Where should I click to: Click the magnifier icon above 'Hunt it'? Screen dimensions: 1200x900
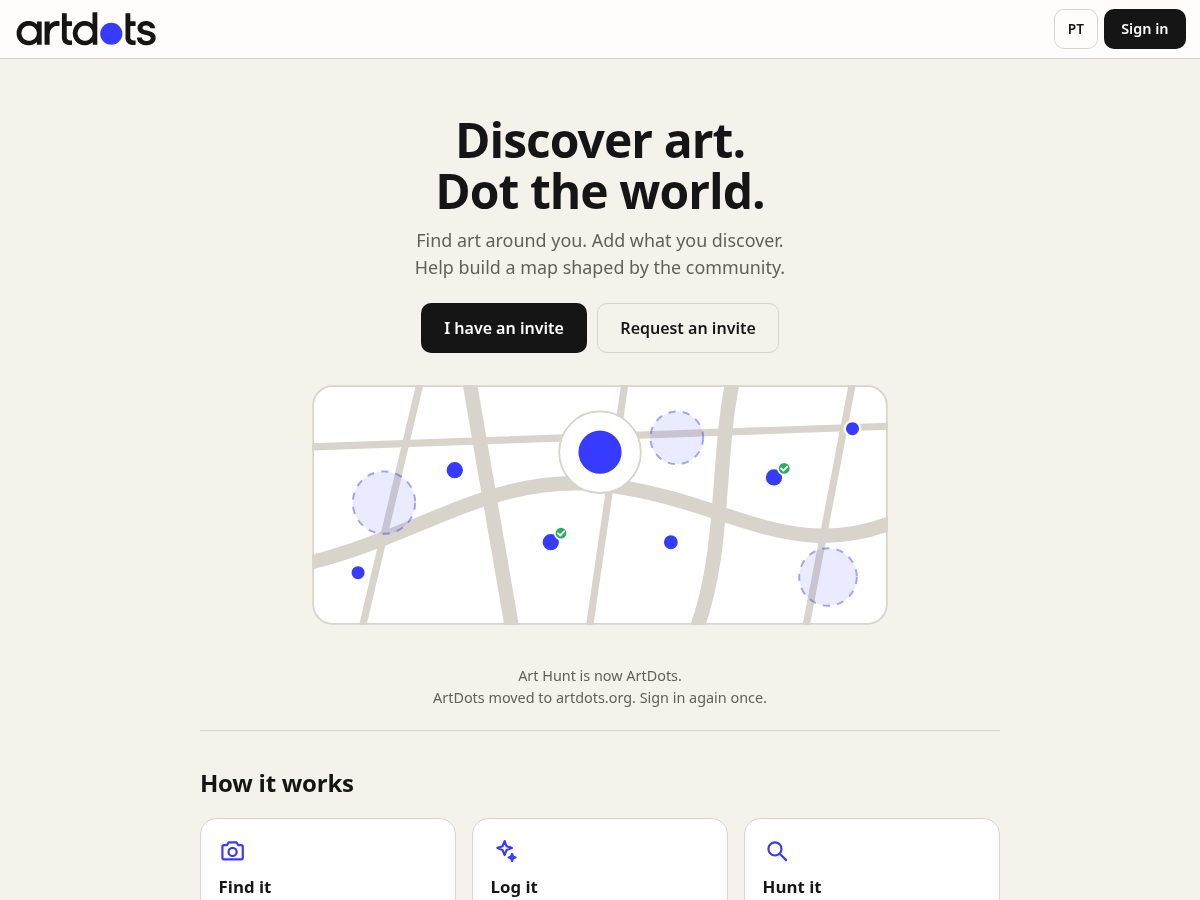click(777, 851)
